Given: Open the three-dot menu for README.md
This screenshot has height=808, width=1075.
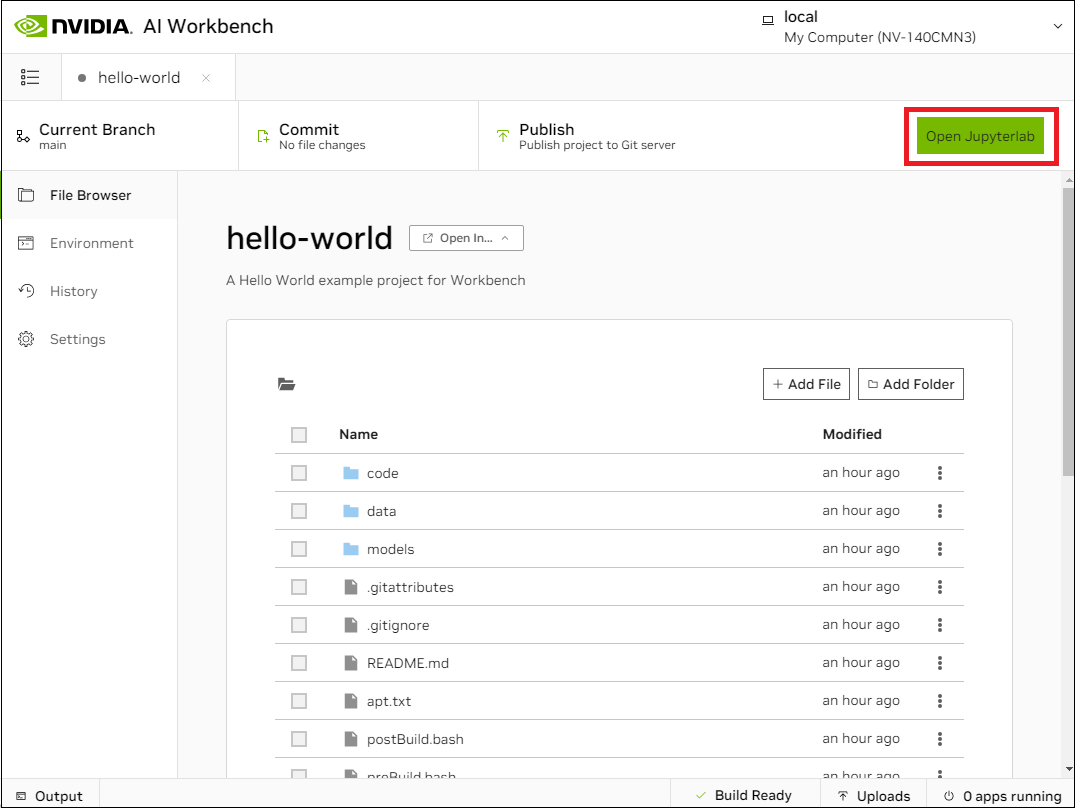Looking at the screenshot, I should (x=940, y=663).
